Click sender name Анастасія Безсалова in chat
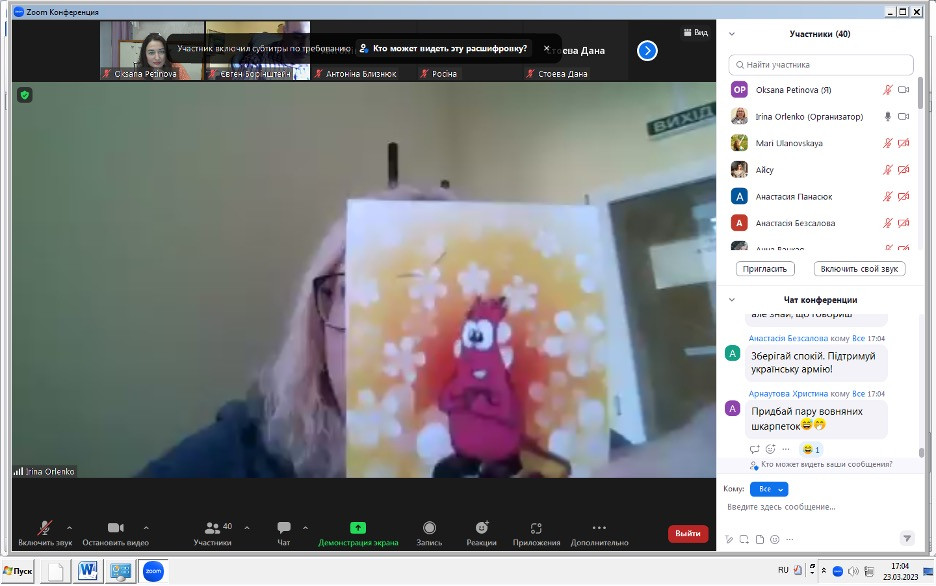Viewport: 936px width, 586px height. 788,338
